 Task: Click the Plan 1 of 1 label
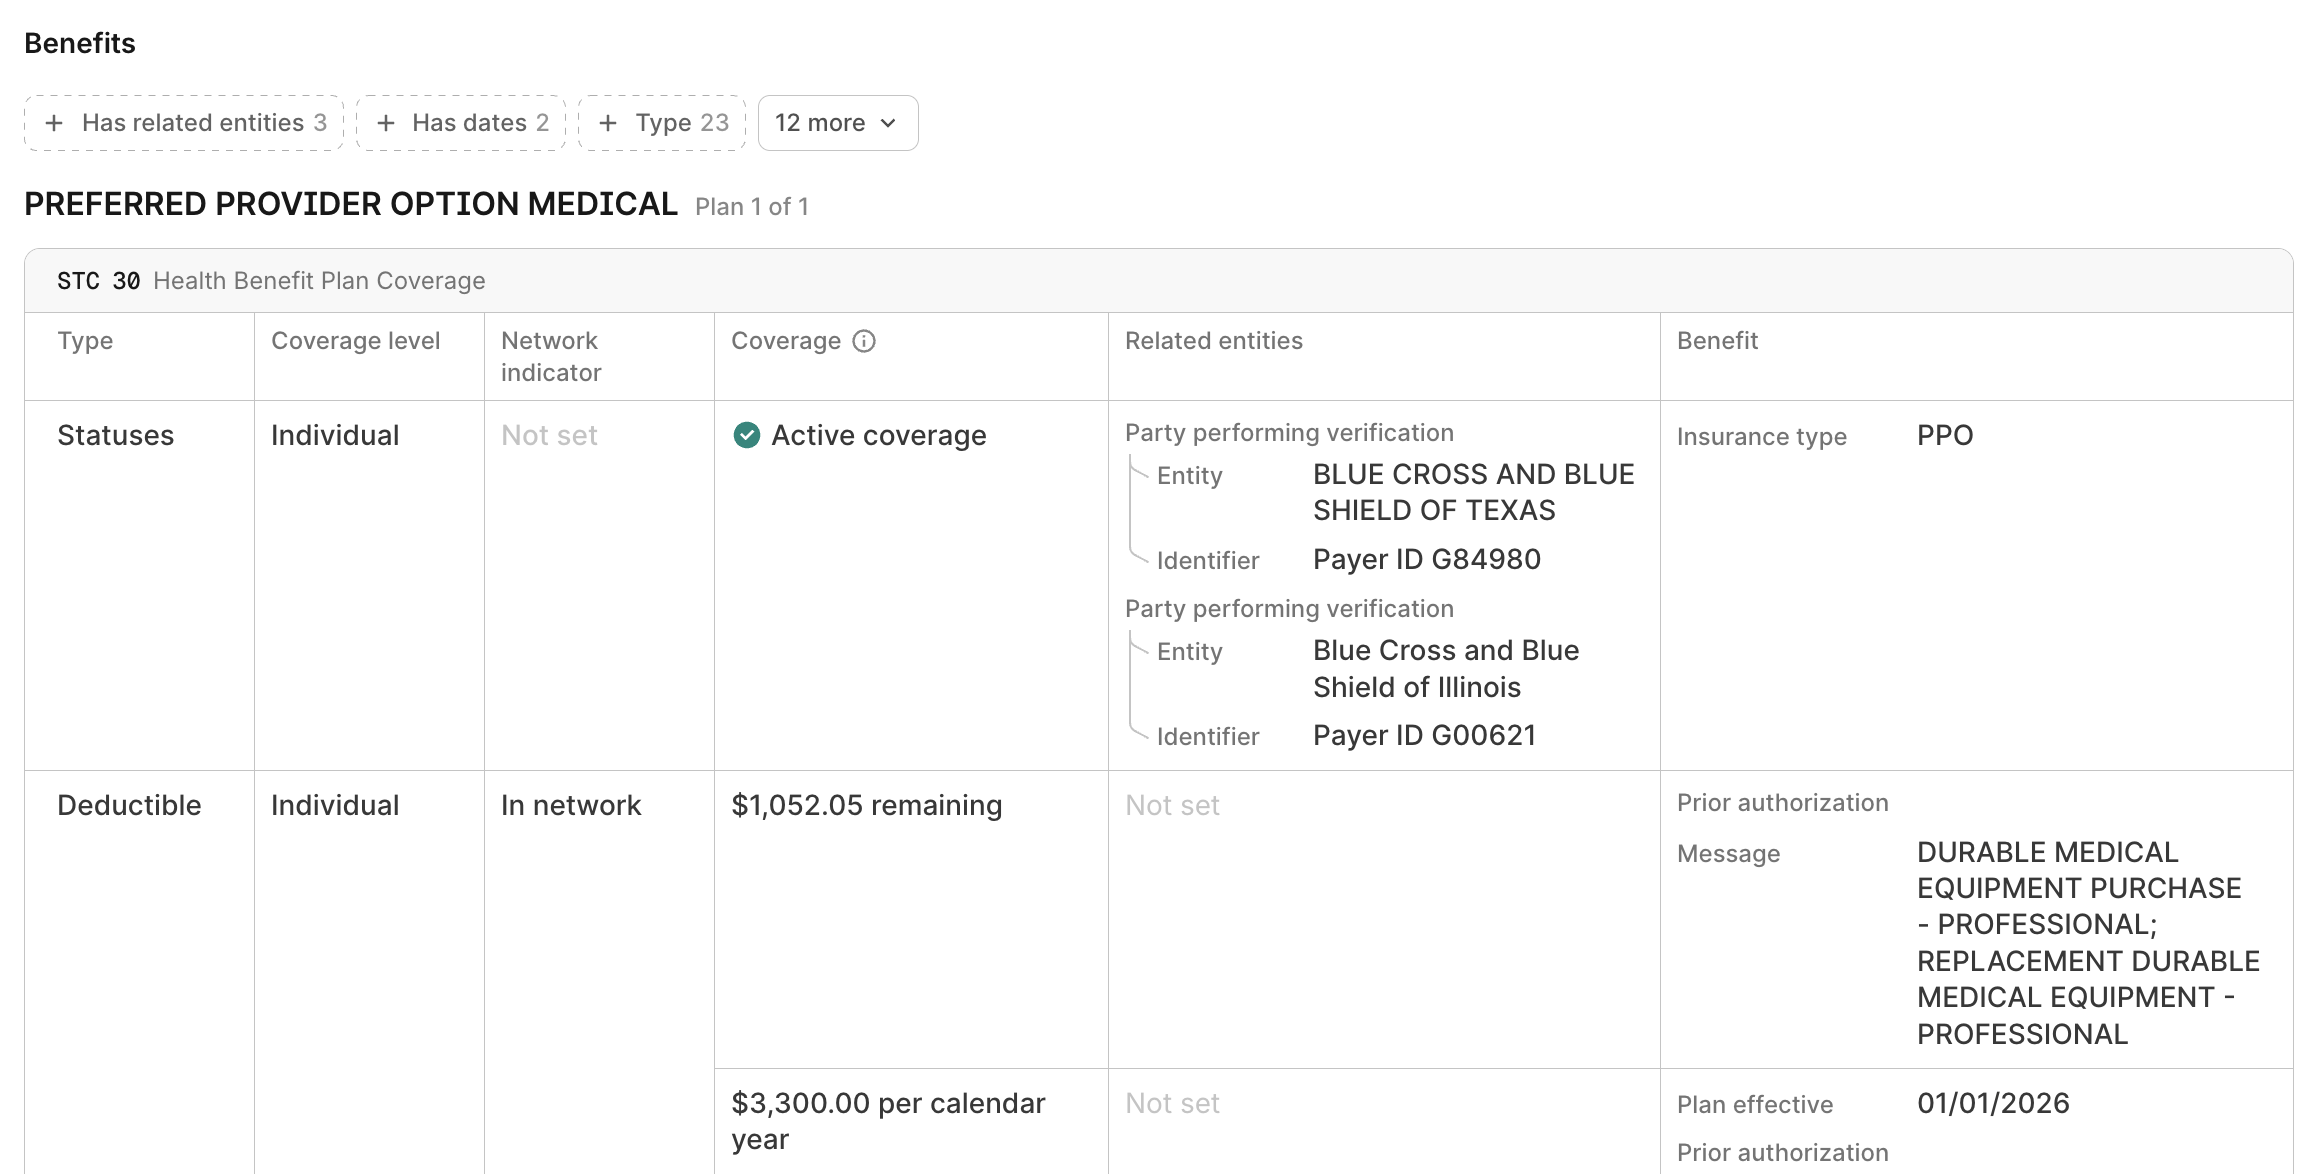click(x=752, y=207)
